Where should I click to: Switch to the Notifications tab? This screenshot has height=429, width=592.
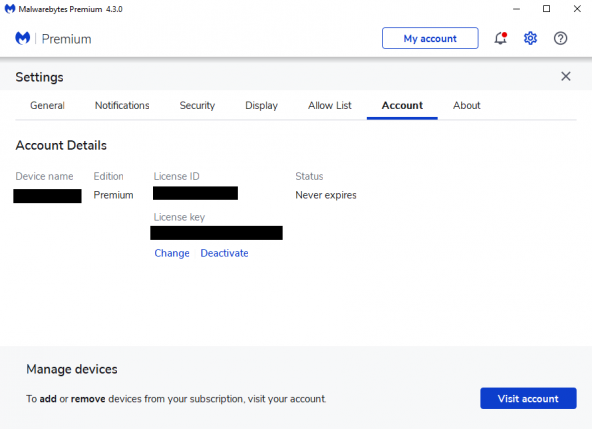(122, 105)
